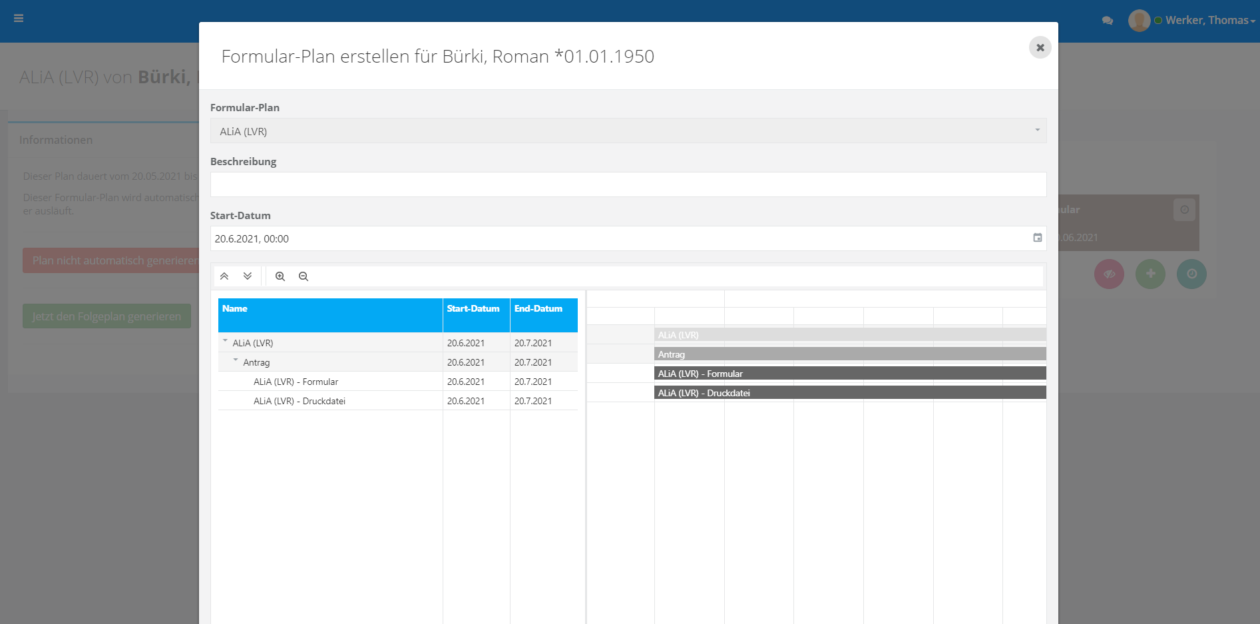Expand all rows with double-down chevron

point(247,276)
